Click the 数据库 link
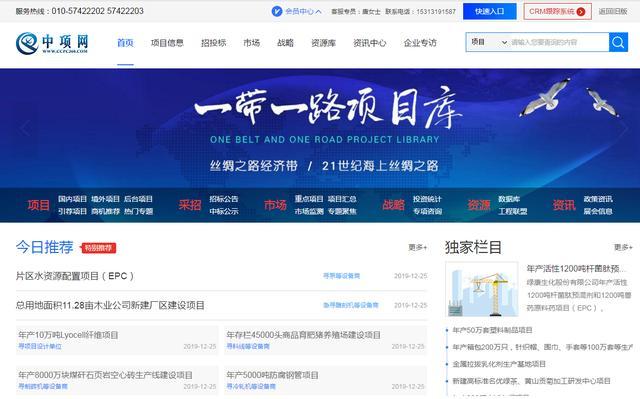This screenshot has height=399, width=640. [x=509, y=199]
